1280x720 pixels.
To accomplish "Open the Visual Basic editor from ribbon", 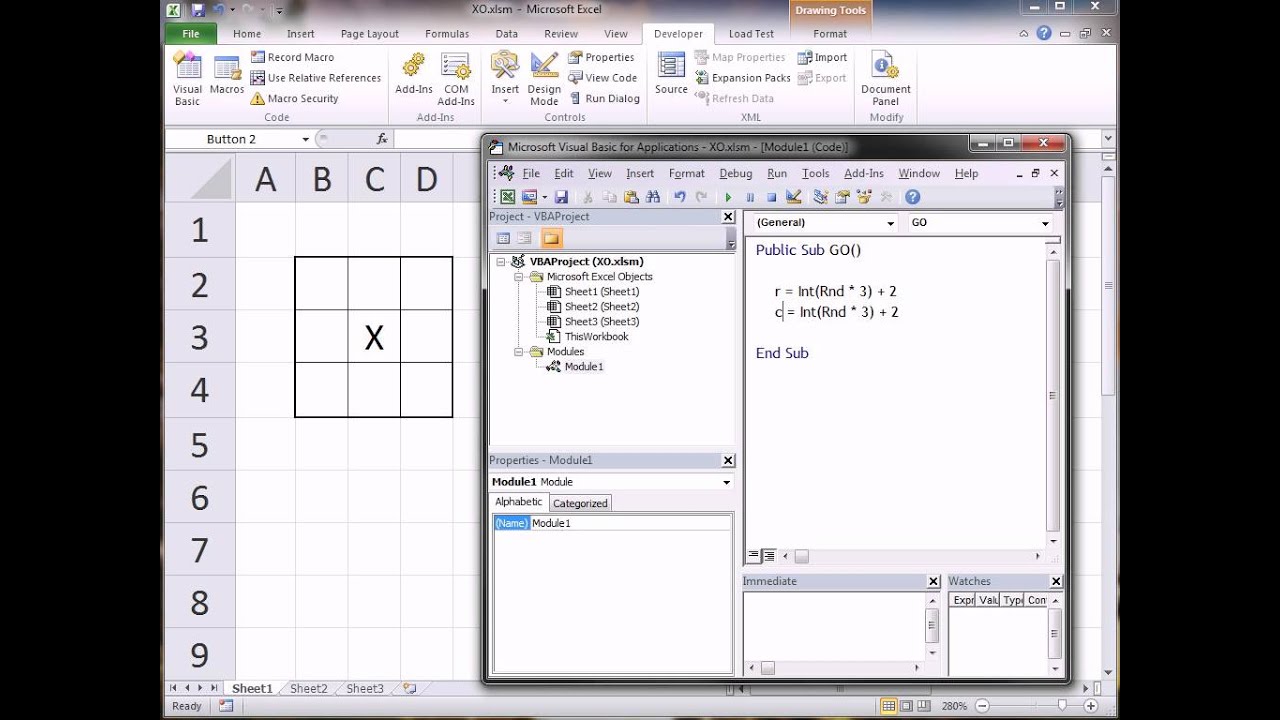I will 187,79.
